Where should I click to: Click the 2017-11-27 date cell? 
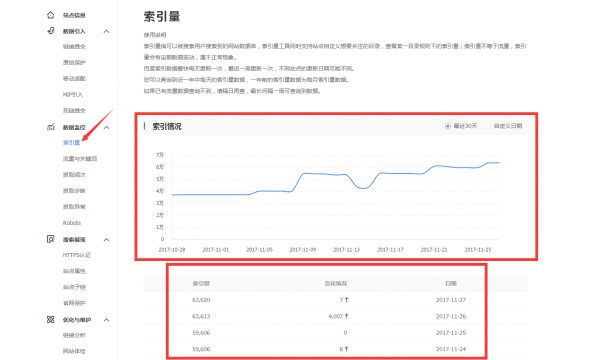click(x=451, y=300)
